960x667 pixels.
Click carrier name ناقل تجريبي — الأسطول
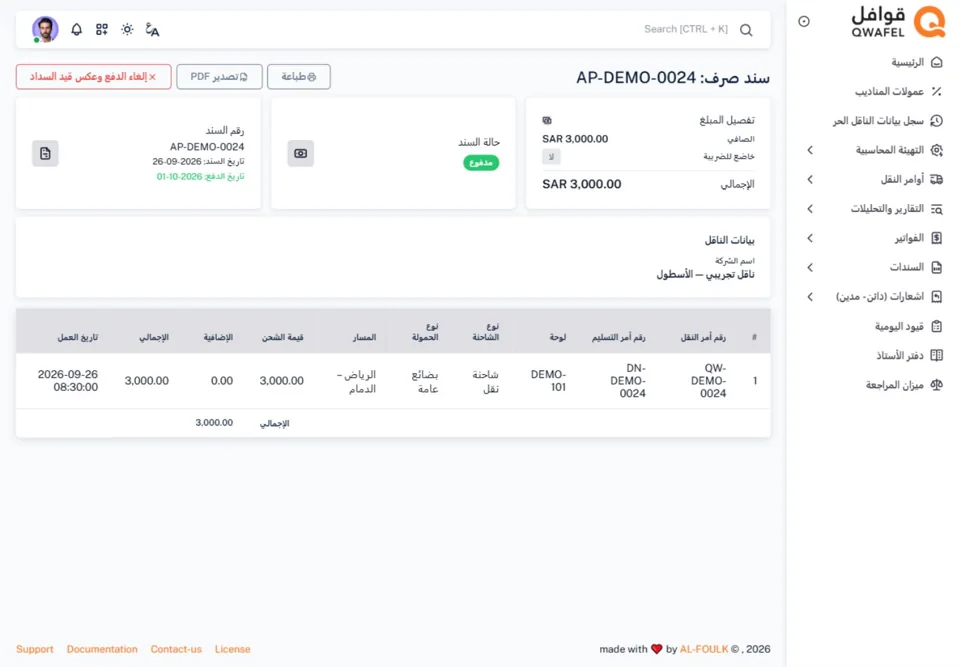[705, 274]
